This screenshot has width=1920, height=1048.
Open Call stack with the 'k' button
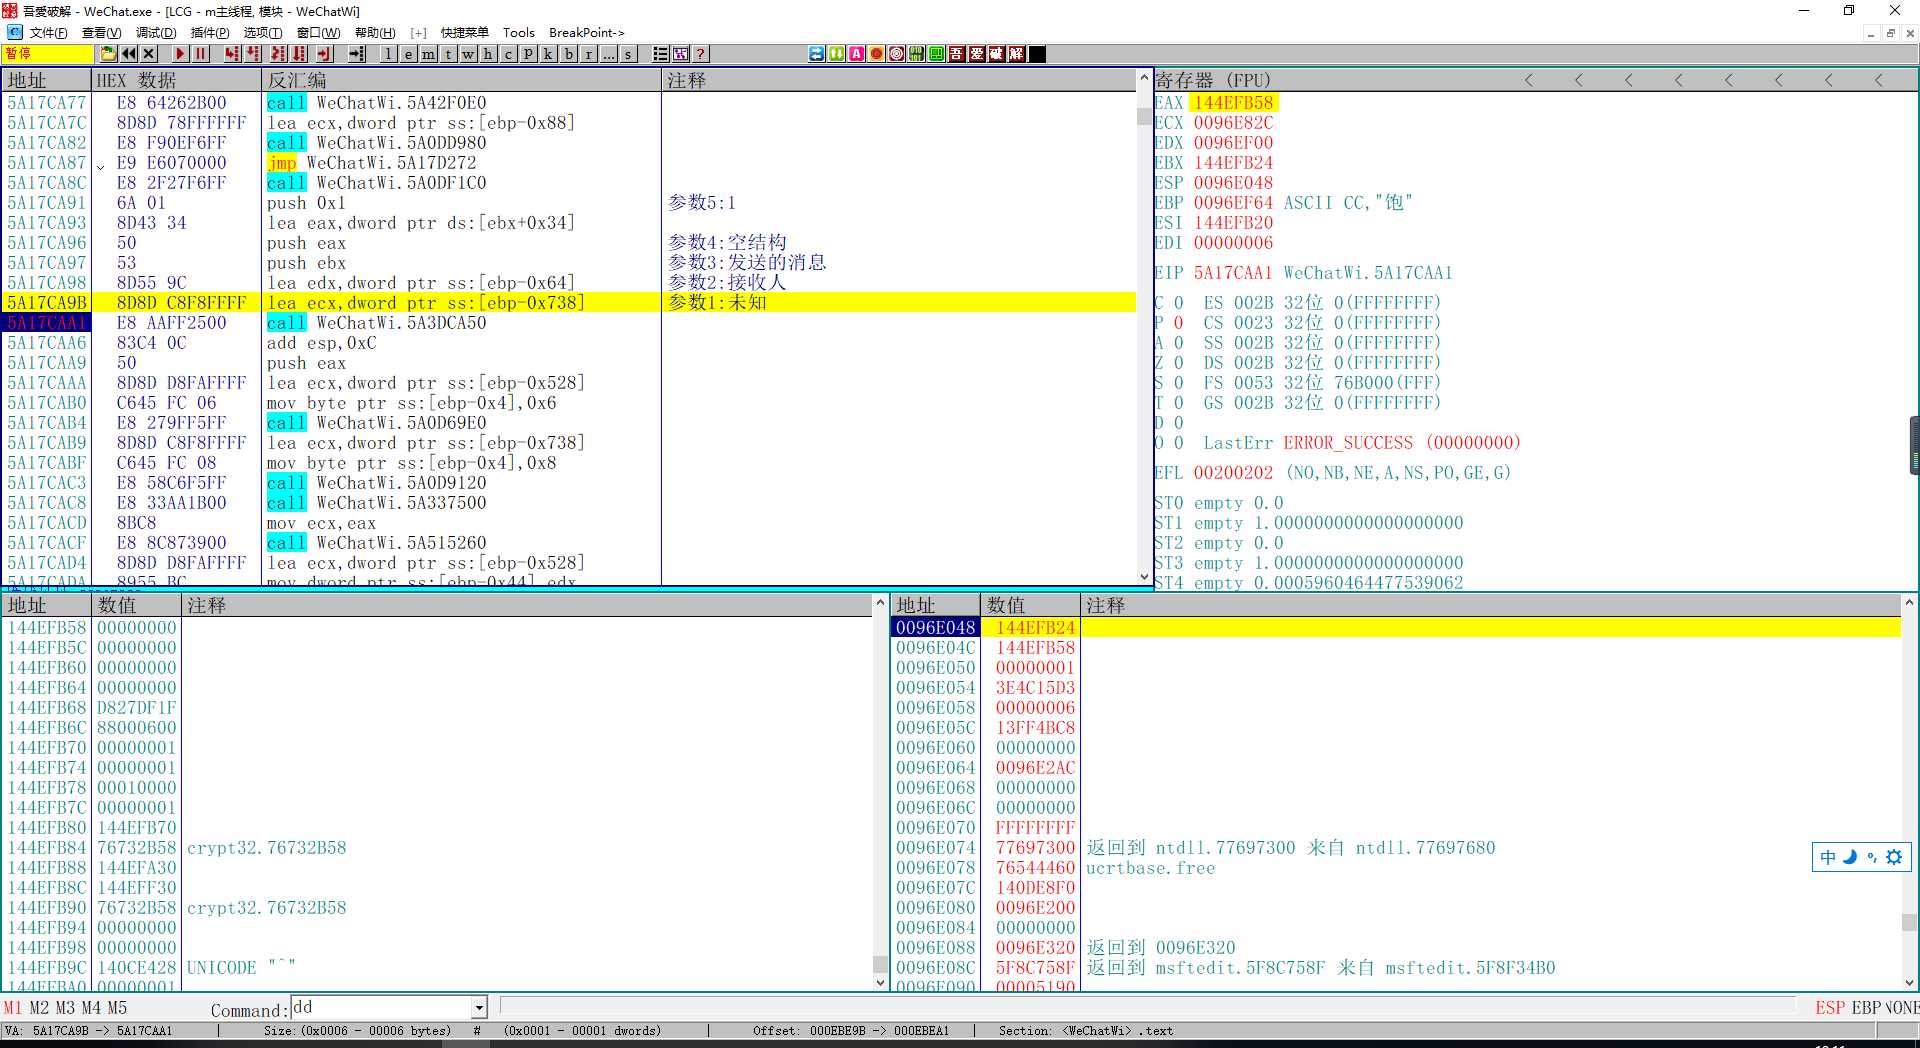coord(548,54)
